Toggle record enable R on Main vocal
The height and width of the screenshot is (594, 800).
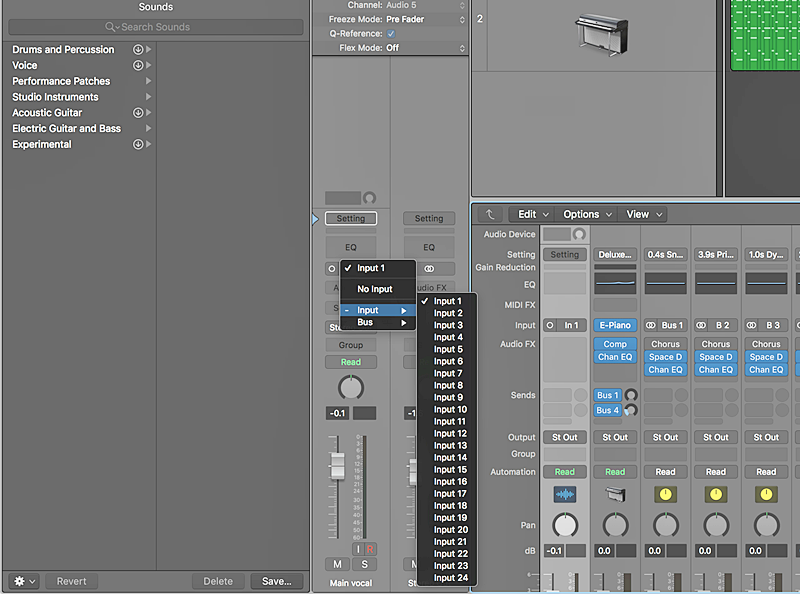pos(370,549)
